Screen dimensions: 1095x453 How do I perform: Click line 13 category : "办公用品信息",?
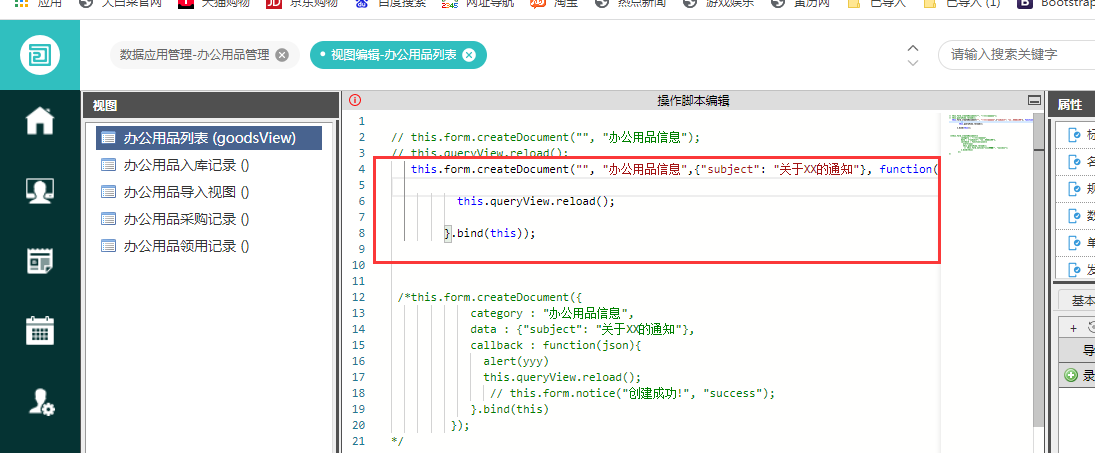pos(552,313)
